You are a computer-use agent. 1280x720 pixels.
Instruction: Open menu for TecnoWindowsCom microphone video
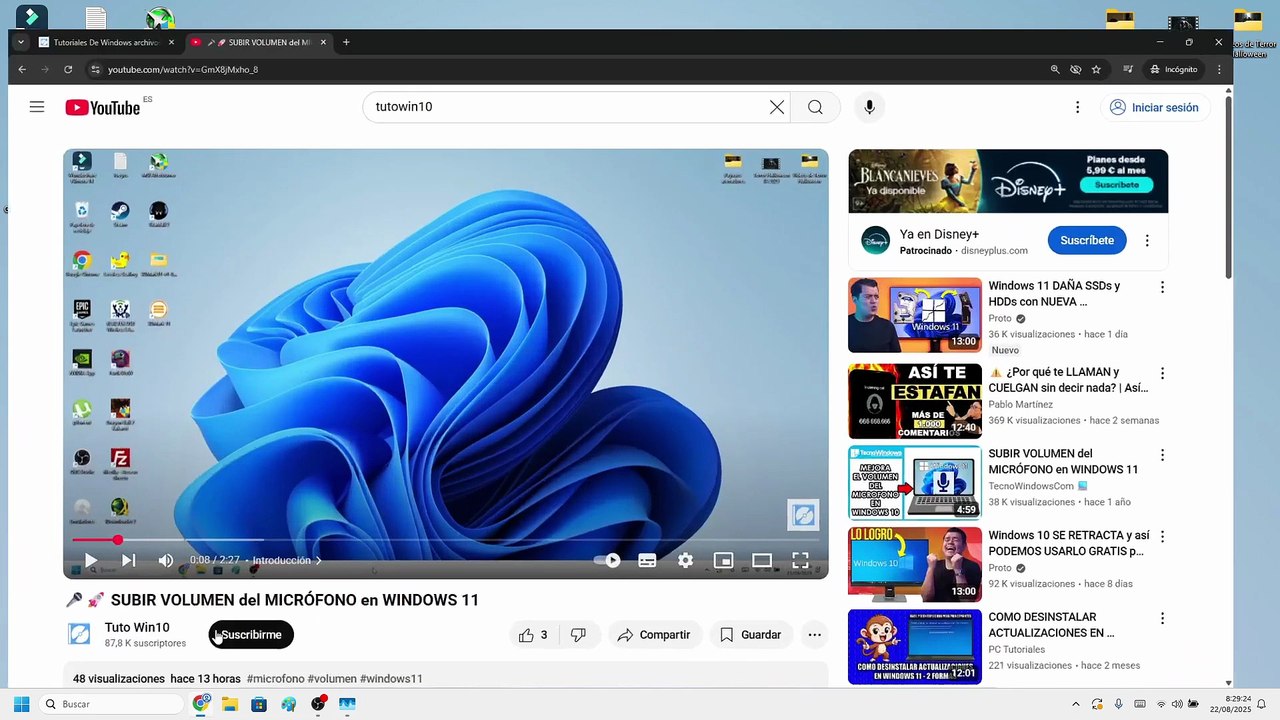(x=1162, y=455)
